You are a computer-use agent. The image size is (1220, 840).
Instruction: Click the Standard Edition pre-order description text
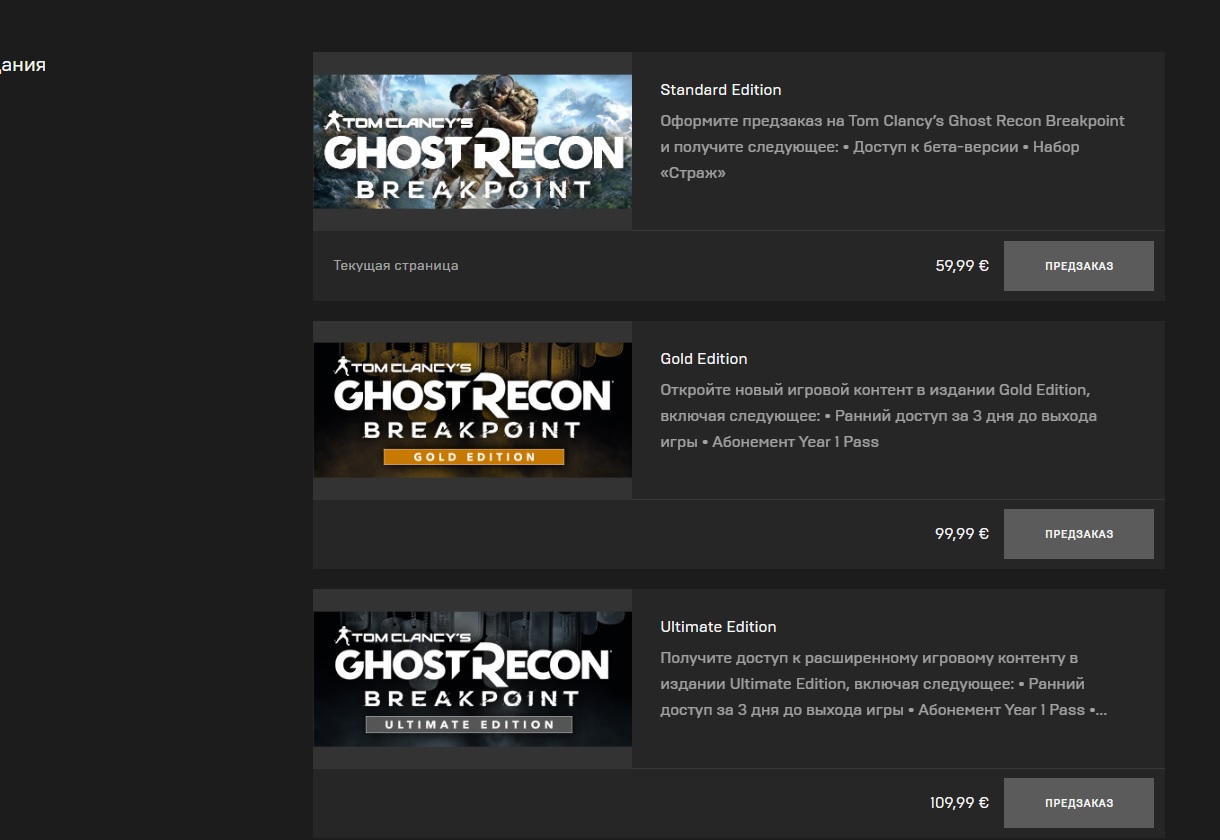pos(892,147)
